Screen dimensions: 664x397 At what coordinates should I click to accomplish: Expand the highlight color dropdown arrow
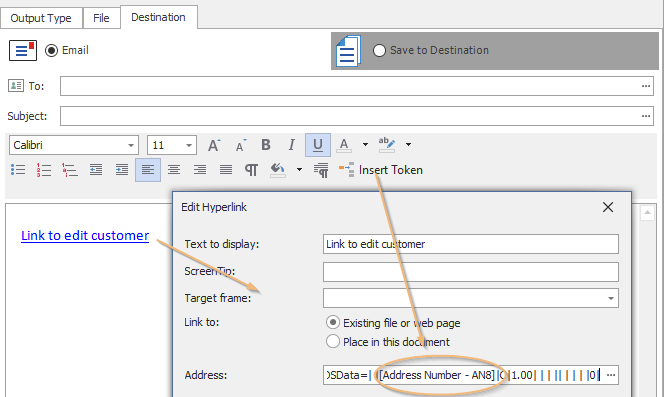[408, 144]
